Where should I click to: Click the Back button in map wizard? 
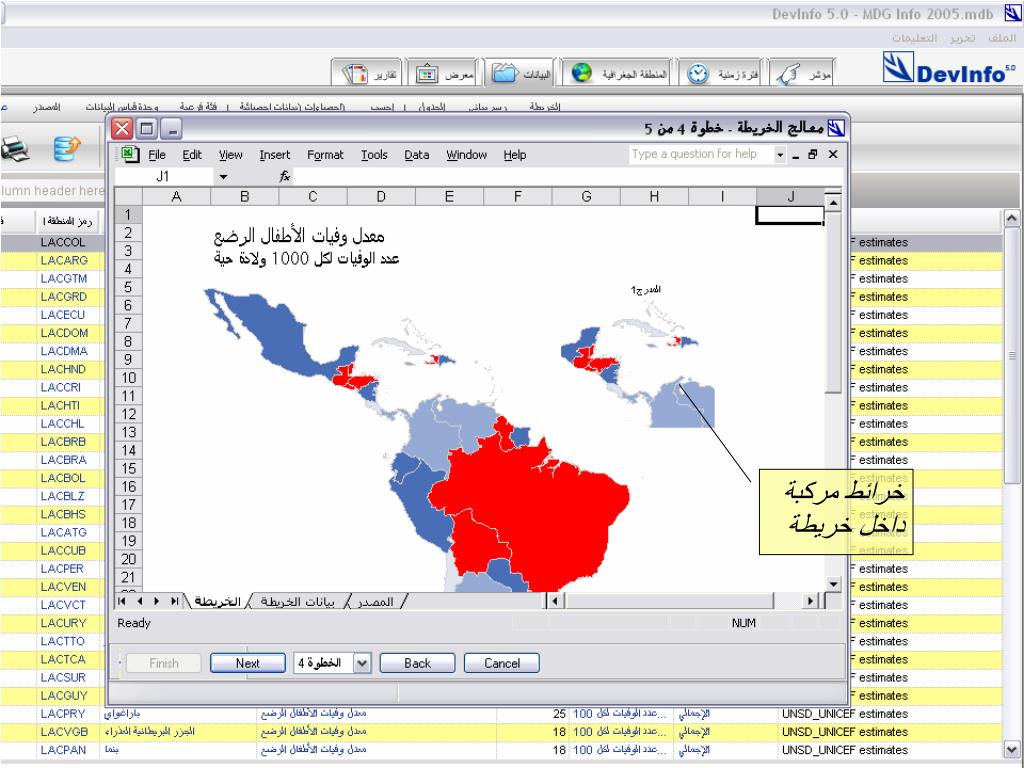click(x=417, y=663)
